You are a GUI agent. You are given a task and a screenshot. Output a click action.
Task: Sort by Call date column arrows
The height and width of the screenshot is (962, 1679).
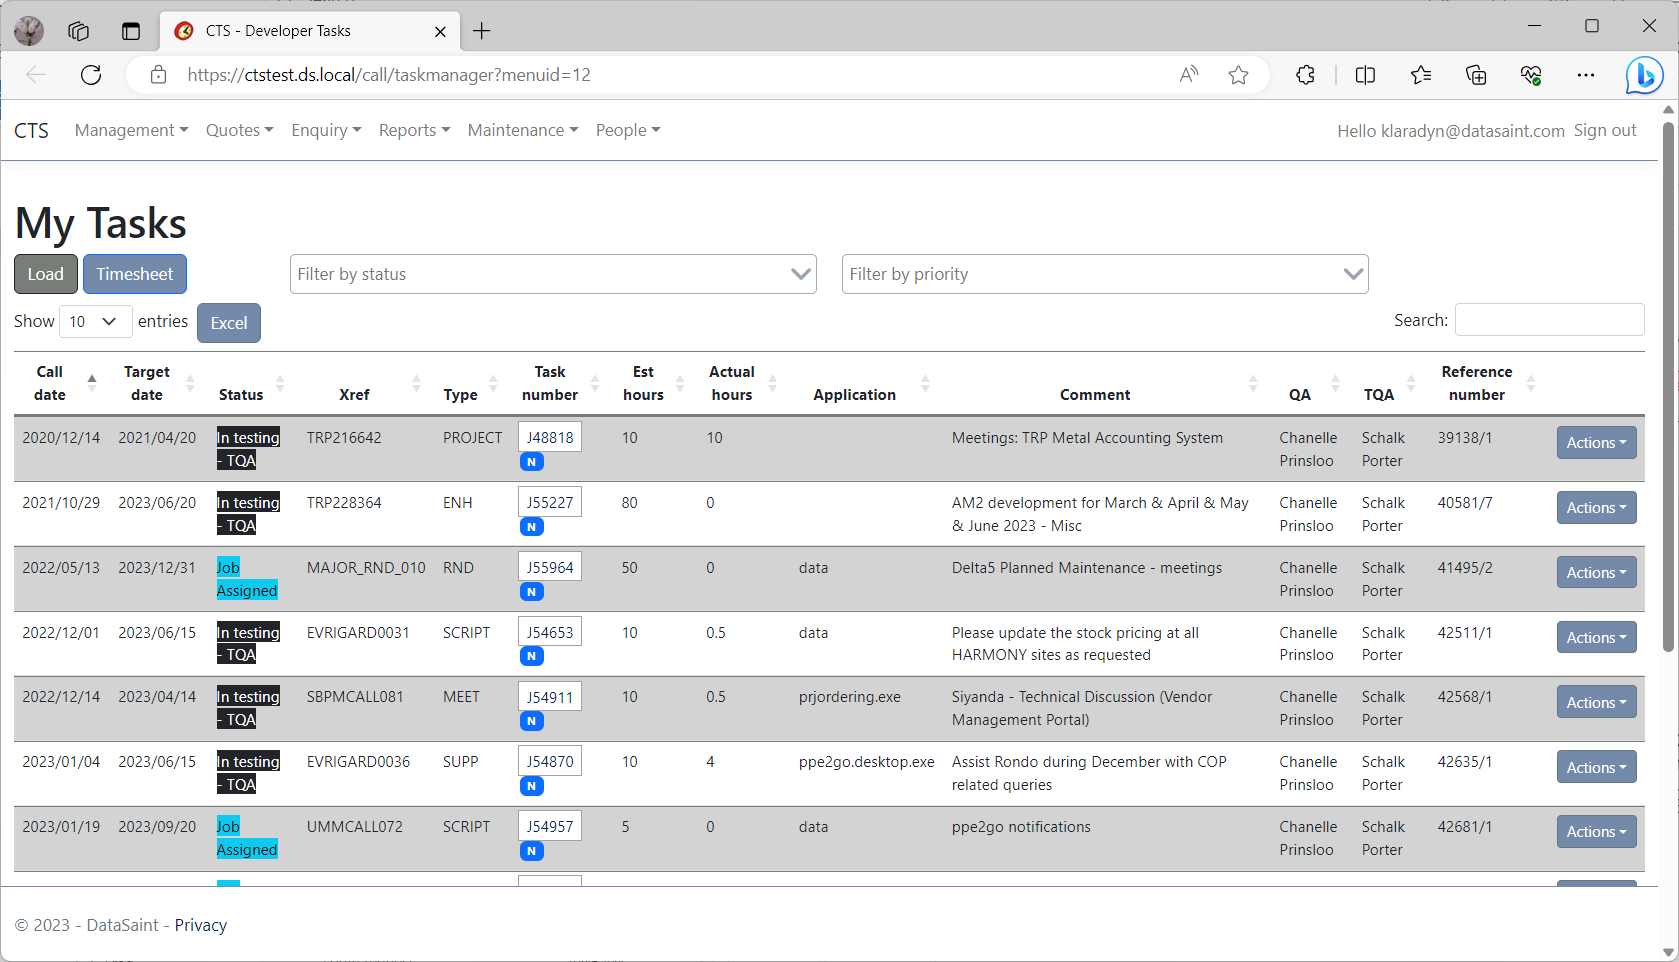tap(92, 383)
